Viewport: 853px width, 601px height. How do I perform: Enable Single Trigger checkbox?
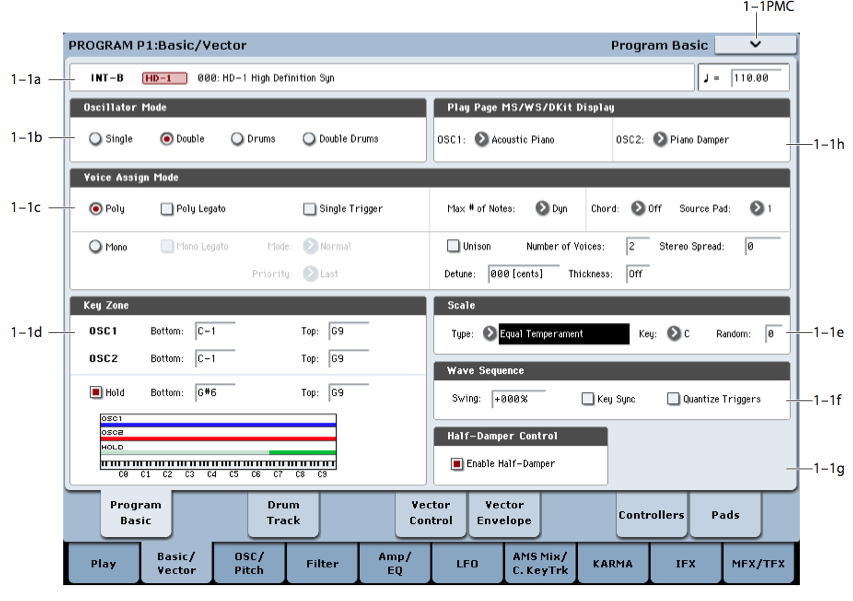point(310,209)
